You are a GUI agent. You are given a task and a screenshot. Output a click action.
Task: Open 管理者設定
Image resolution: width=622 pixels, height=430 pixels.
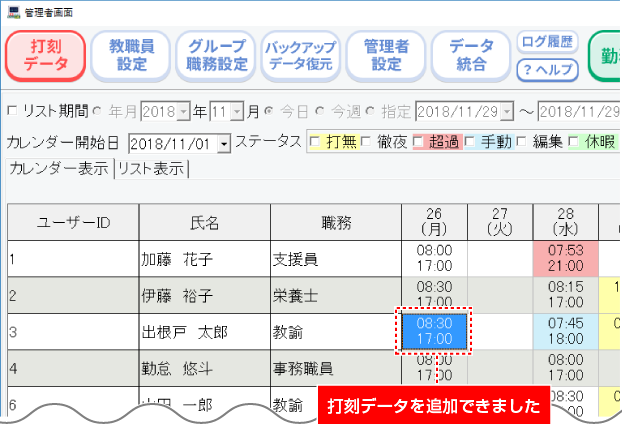pyautogui.click(x=385, y=56)
